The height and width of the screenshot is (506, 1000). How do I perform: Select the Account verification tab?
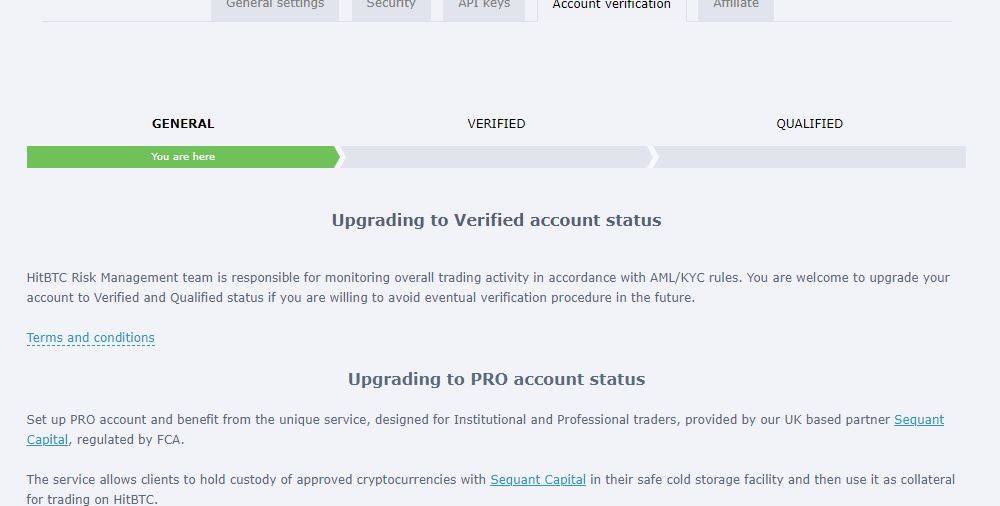(x=611, y=6)
